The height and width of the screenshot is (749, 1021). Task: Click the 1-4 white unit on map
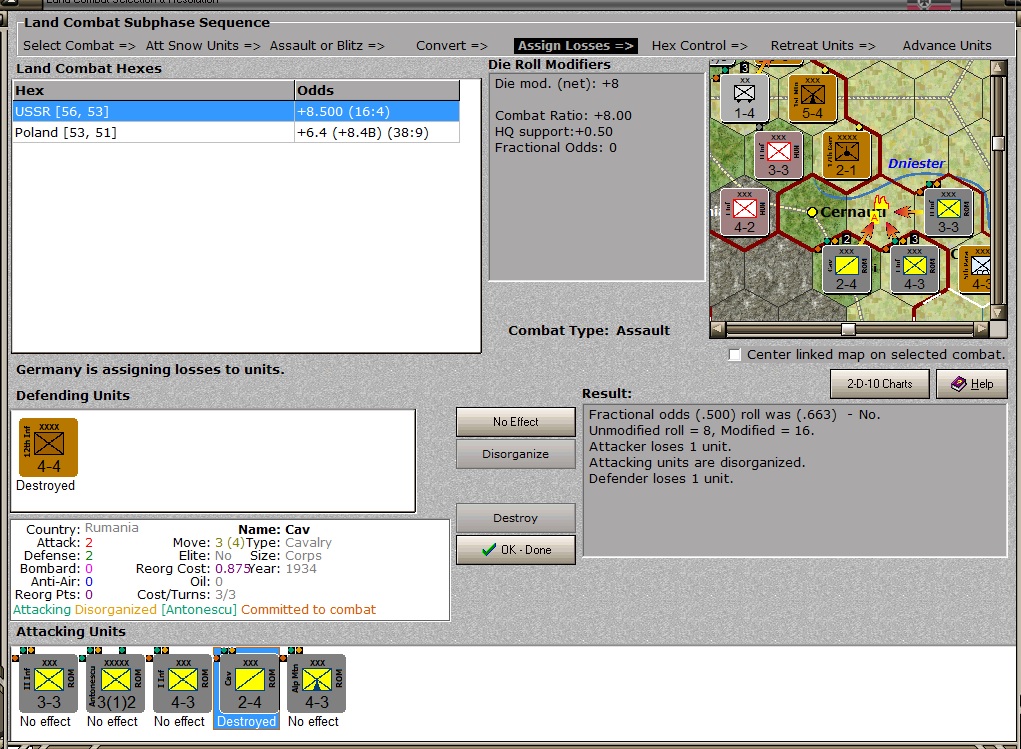pyautogui.click(x=744, y=96)
